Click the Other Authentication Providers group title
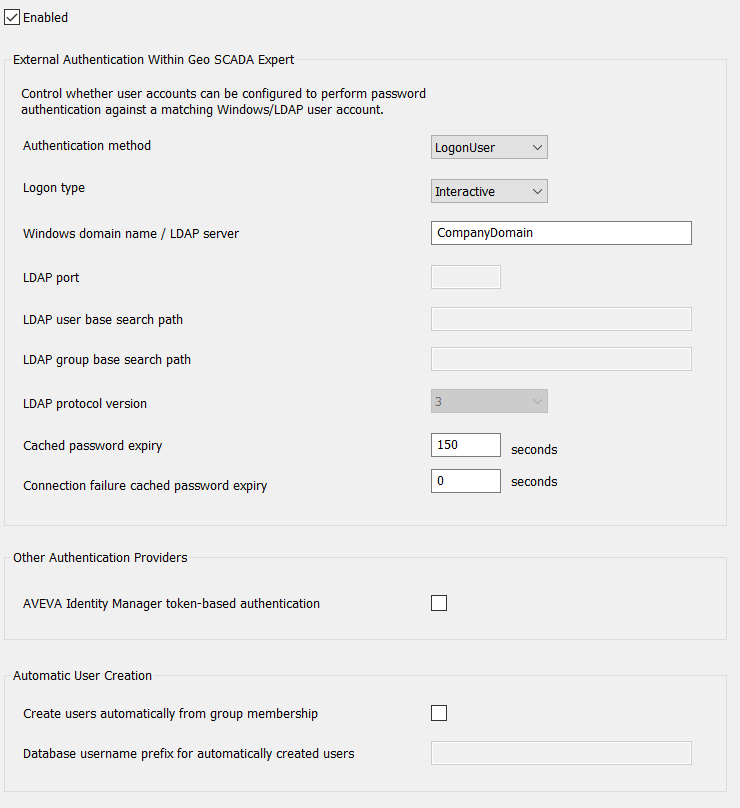This screenshot has height=808, width=740. coord(100,558)
